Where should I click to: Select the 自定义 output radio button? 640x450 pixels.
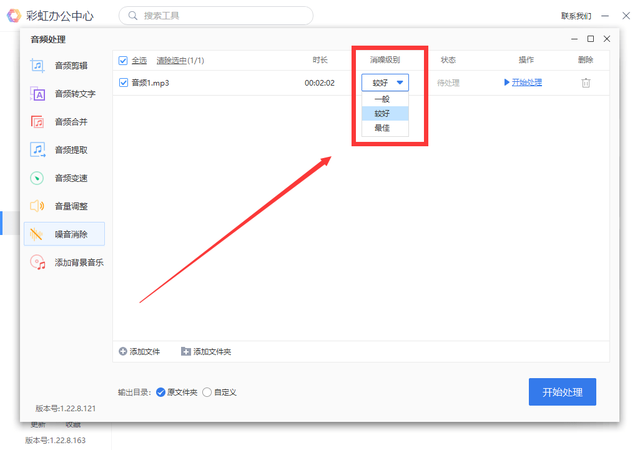tap(207, 392)
